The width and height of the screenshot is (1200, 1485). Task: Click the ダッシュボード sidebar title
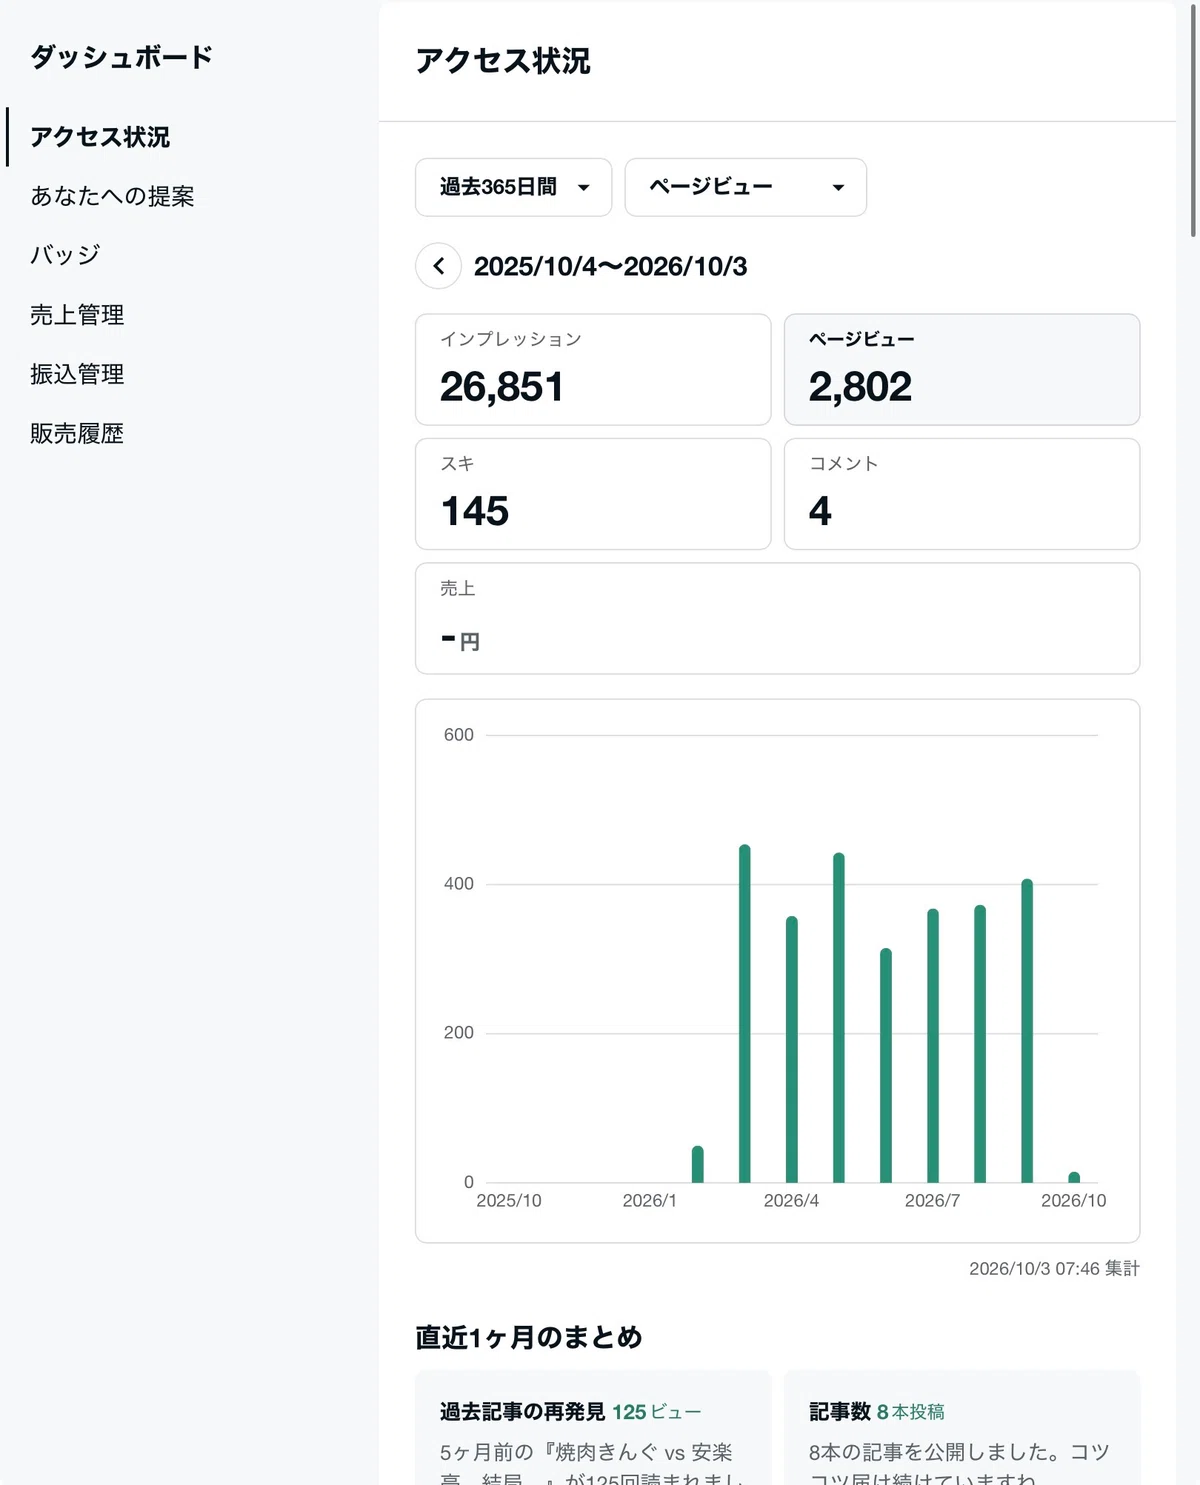[122, 57]
